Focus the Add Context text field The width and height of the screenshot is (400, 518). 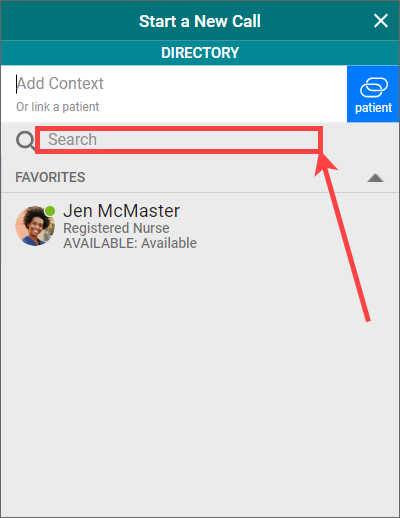pos(173,83)
